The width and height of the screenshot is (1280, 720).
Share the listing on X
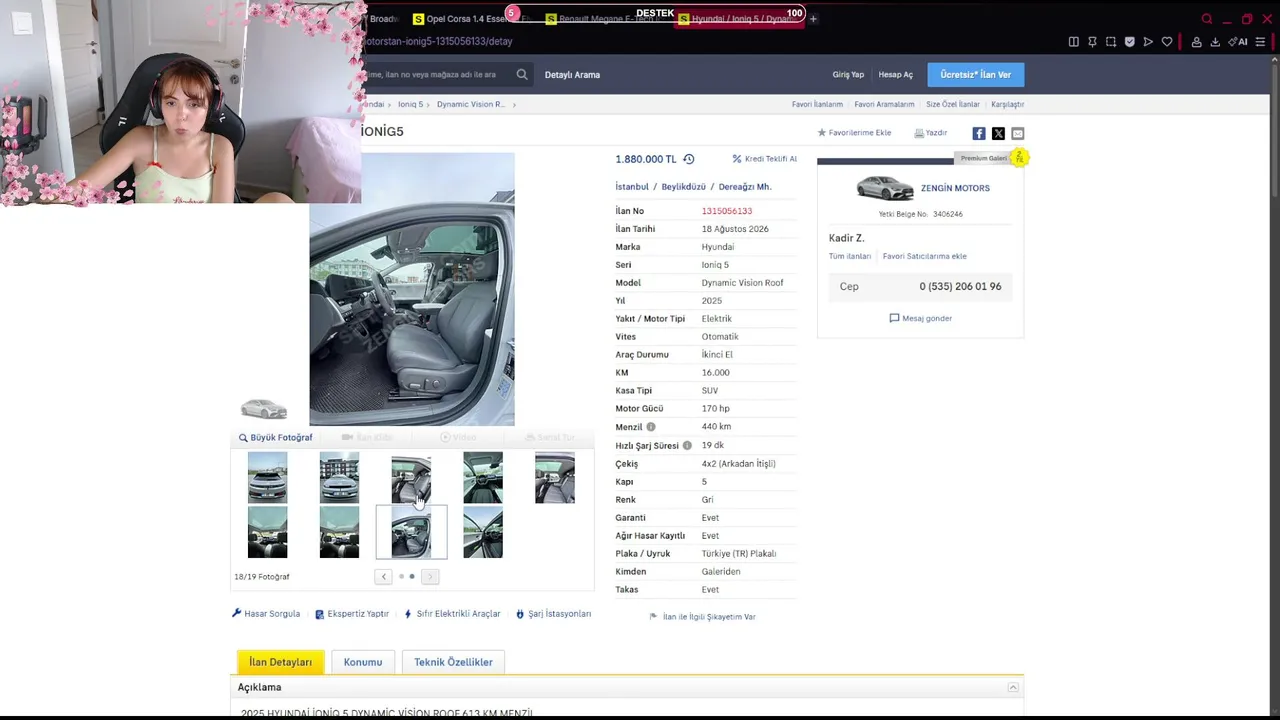point(998,133)
